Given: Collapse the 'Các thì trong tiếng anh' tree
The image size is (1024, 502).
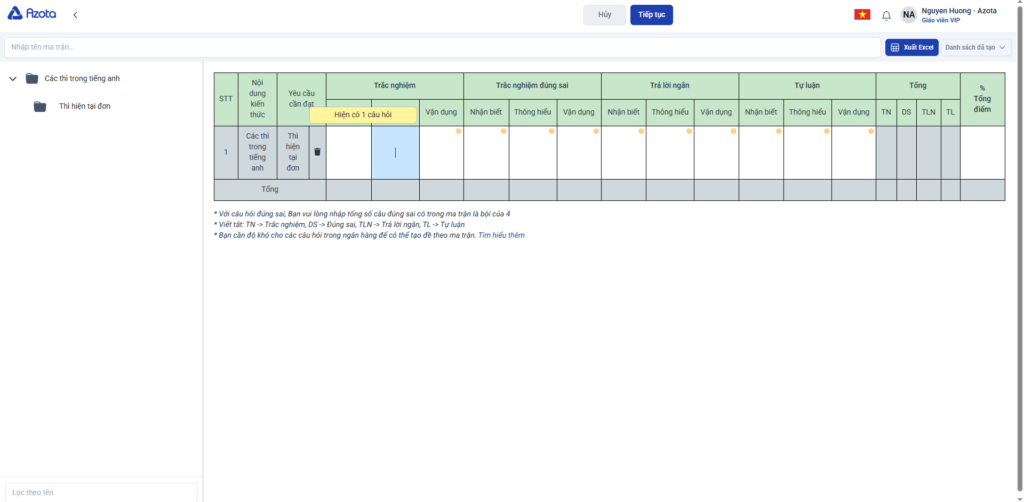Looking at the screenshot, I should (12, 78).
